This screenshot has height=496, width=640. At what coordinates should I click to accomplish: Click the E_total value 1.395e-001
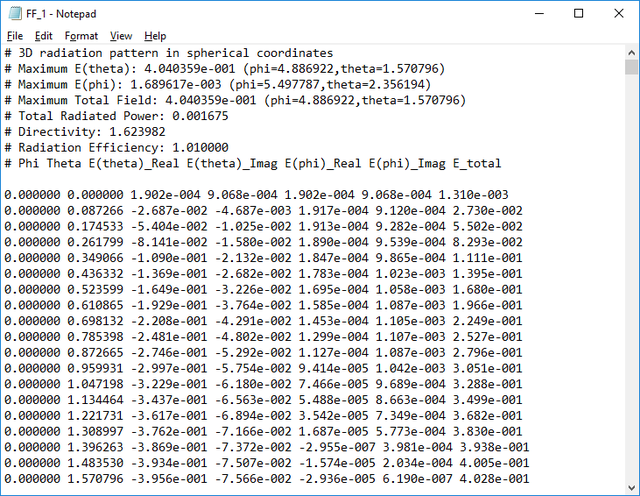click(x=487, y=274)
